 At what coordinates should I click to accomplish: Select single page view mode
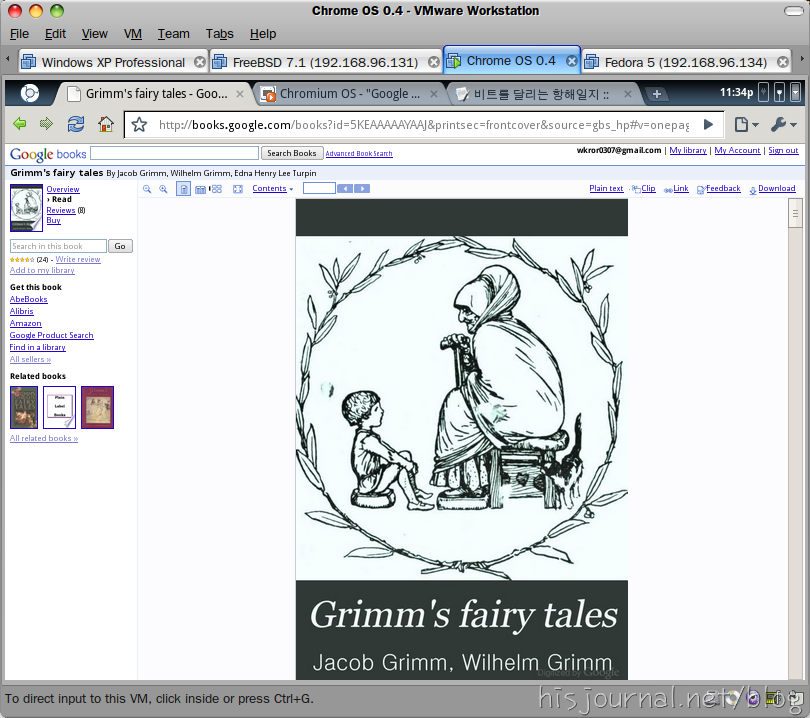183,189
